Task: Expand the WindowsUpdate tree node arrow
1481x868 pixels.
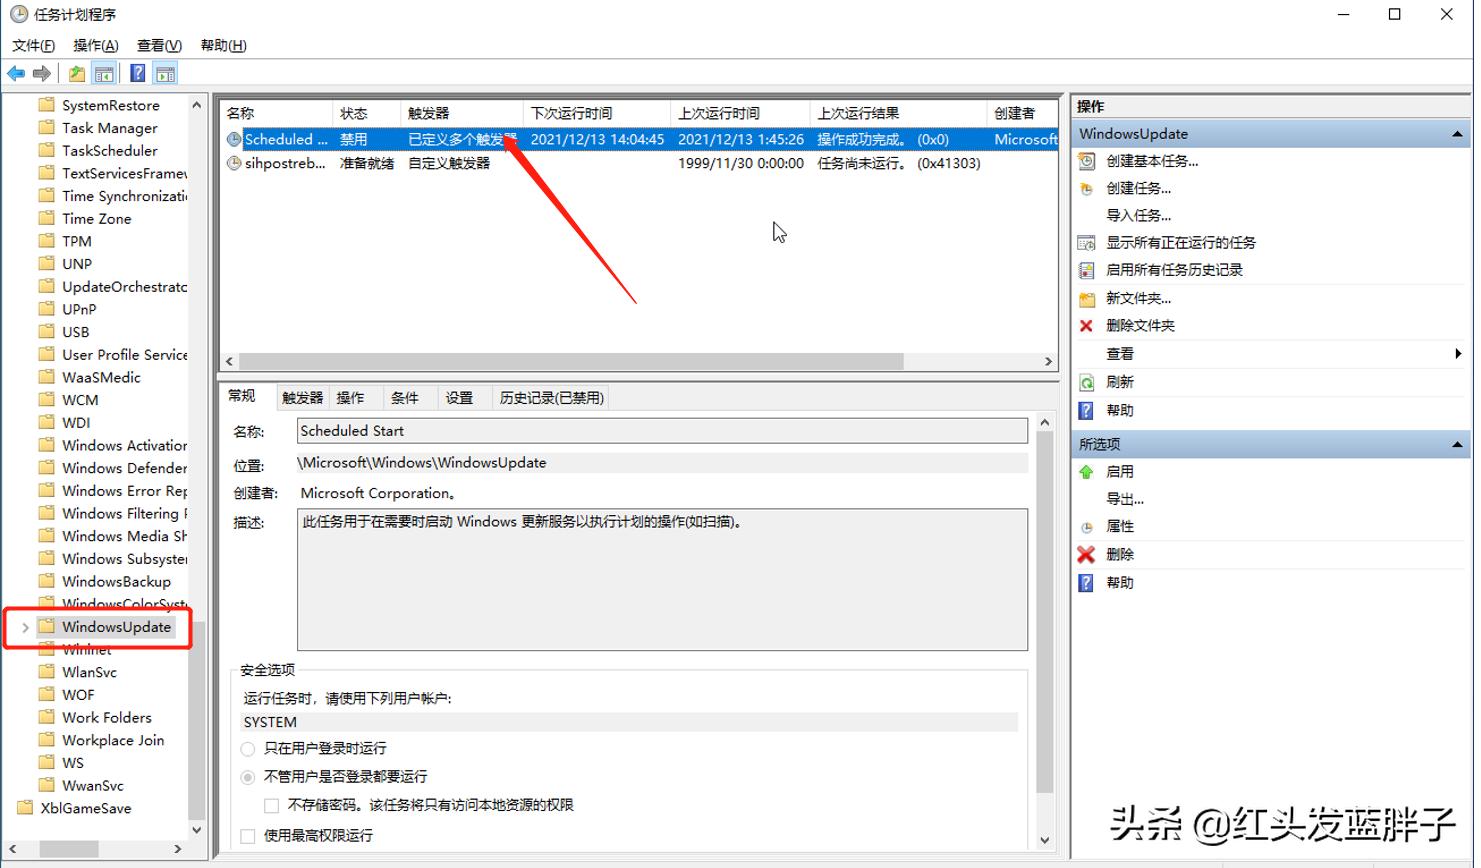Action: [x=24, y=627]
